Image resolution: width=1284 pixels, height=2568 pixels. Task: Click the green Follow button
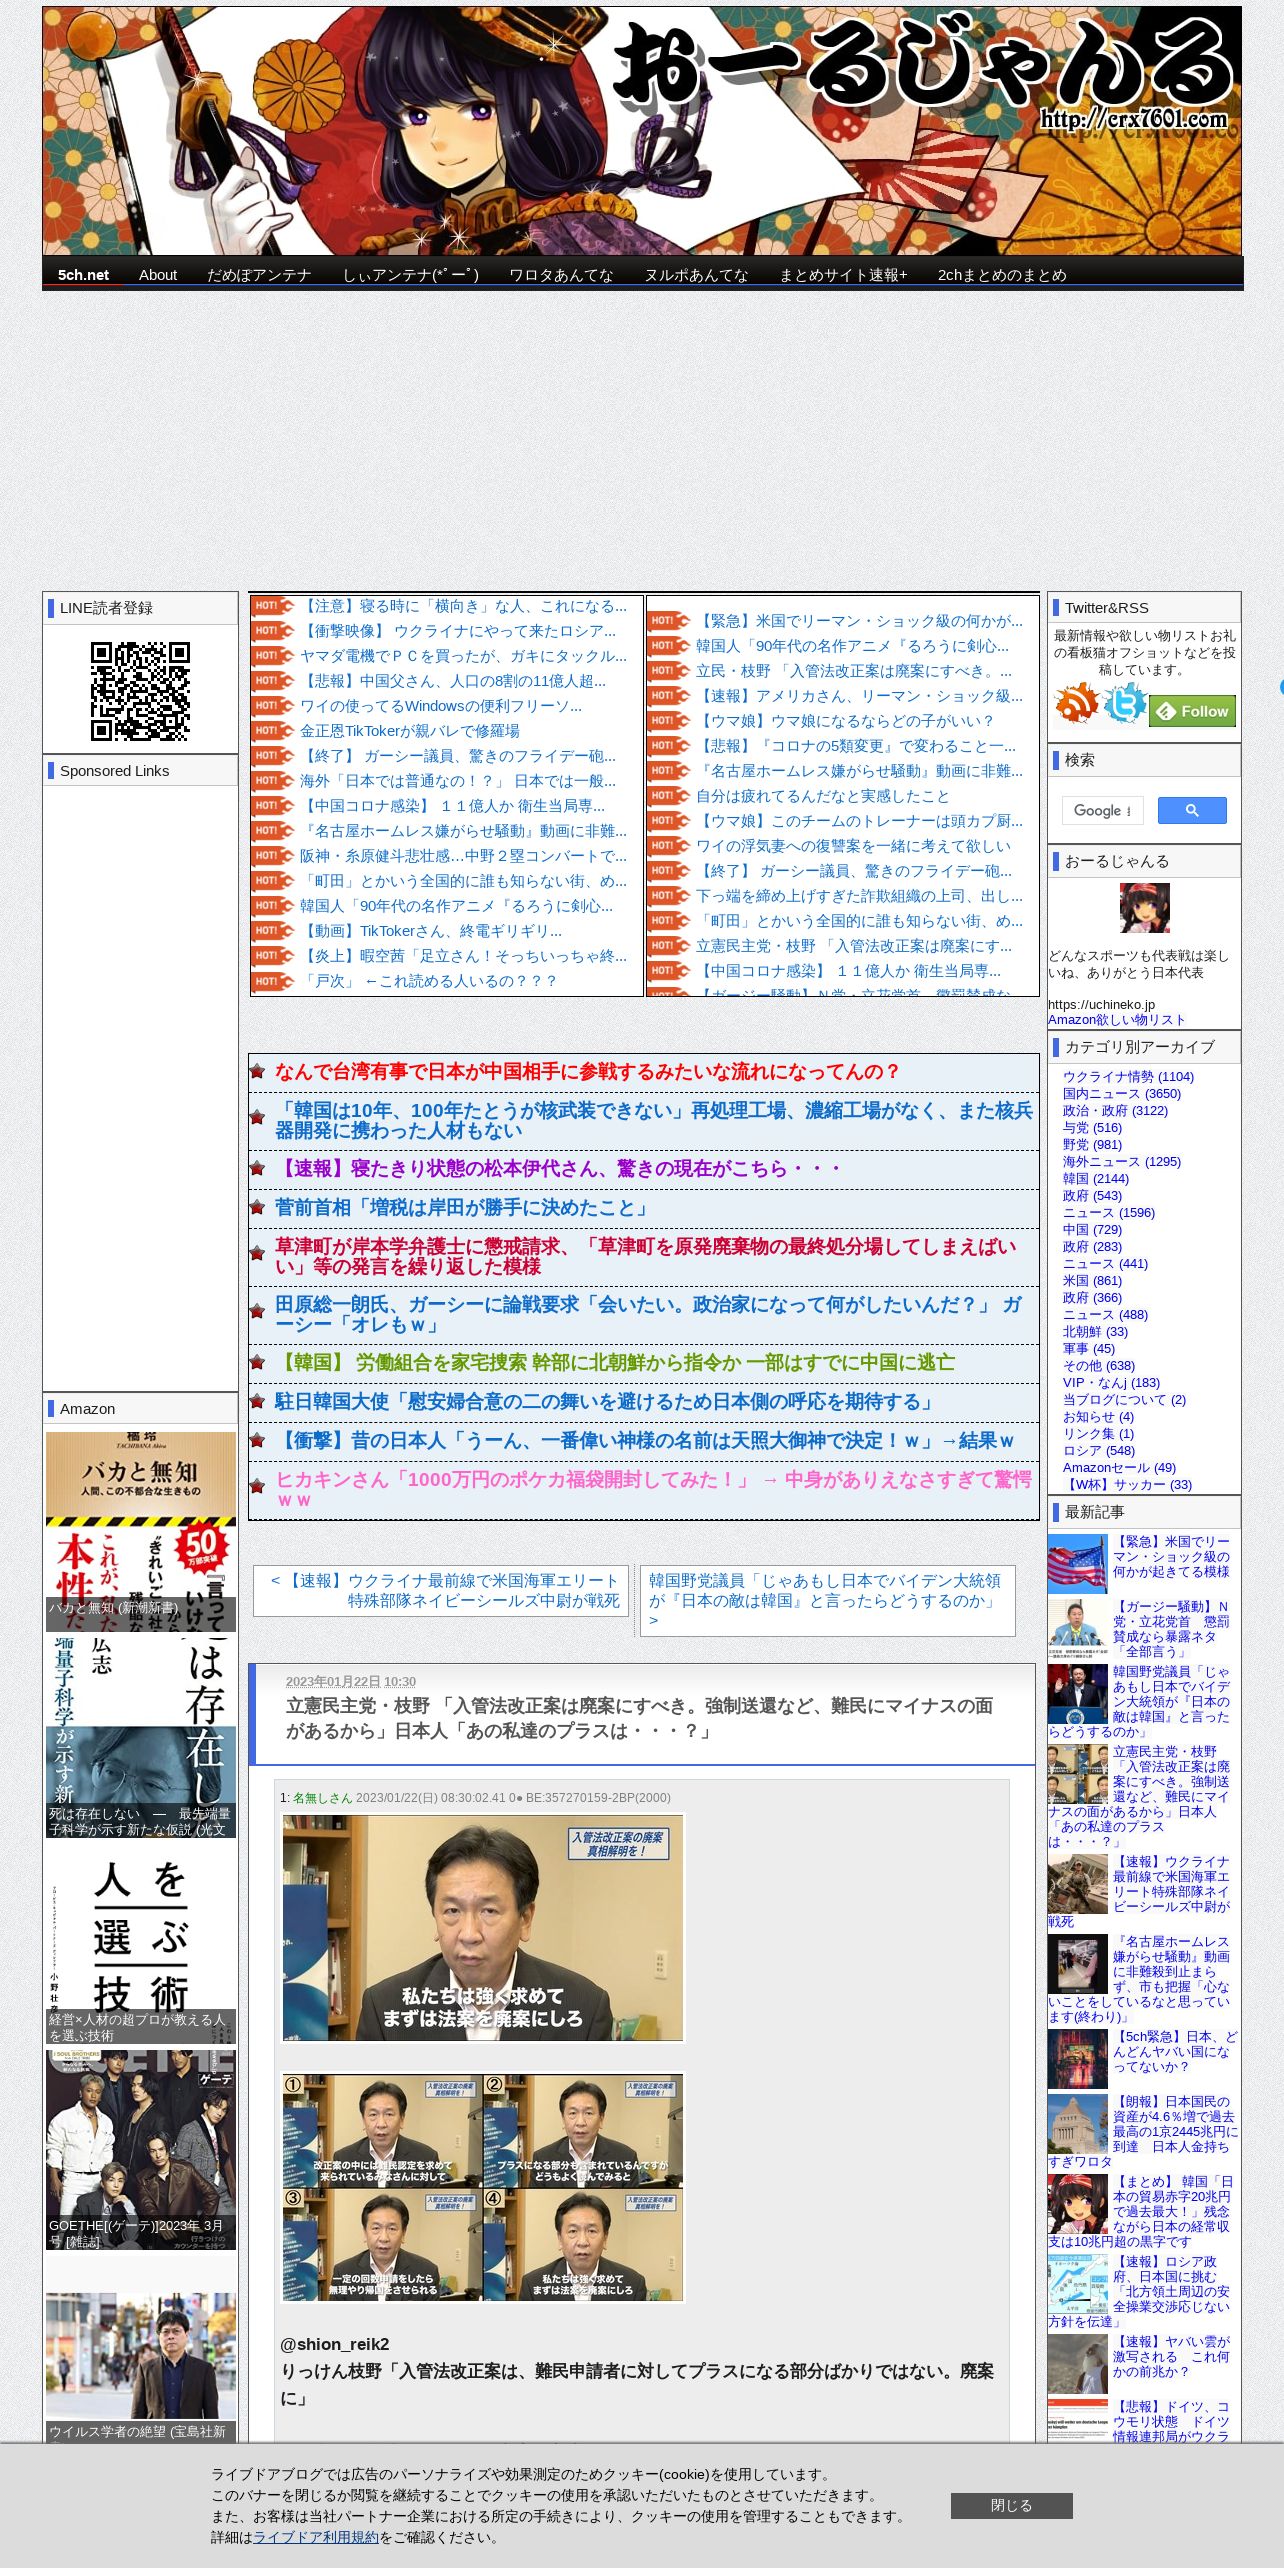[x=1193, y=711]
